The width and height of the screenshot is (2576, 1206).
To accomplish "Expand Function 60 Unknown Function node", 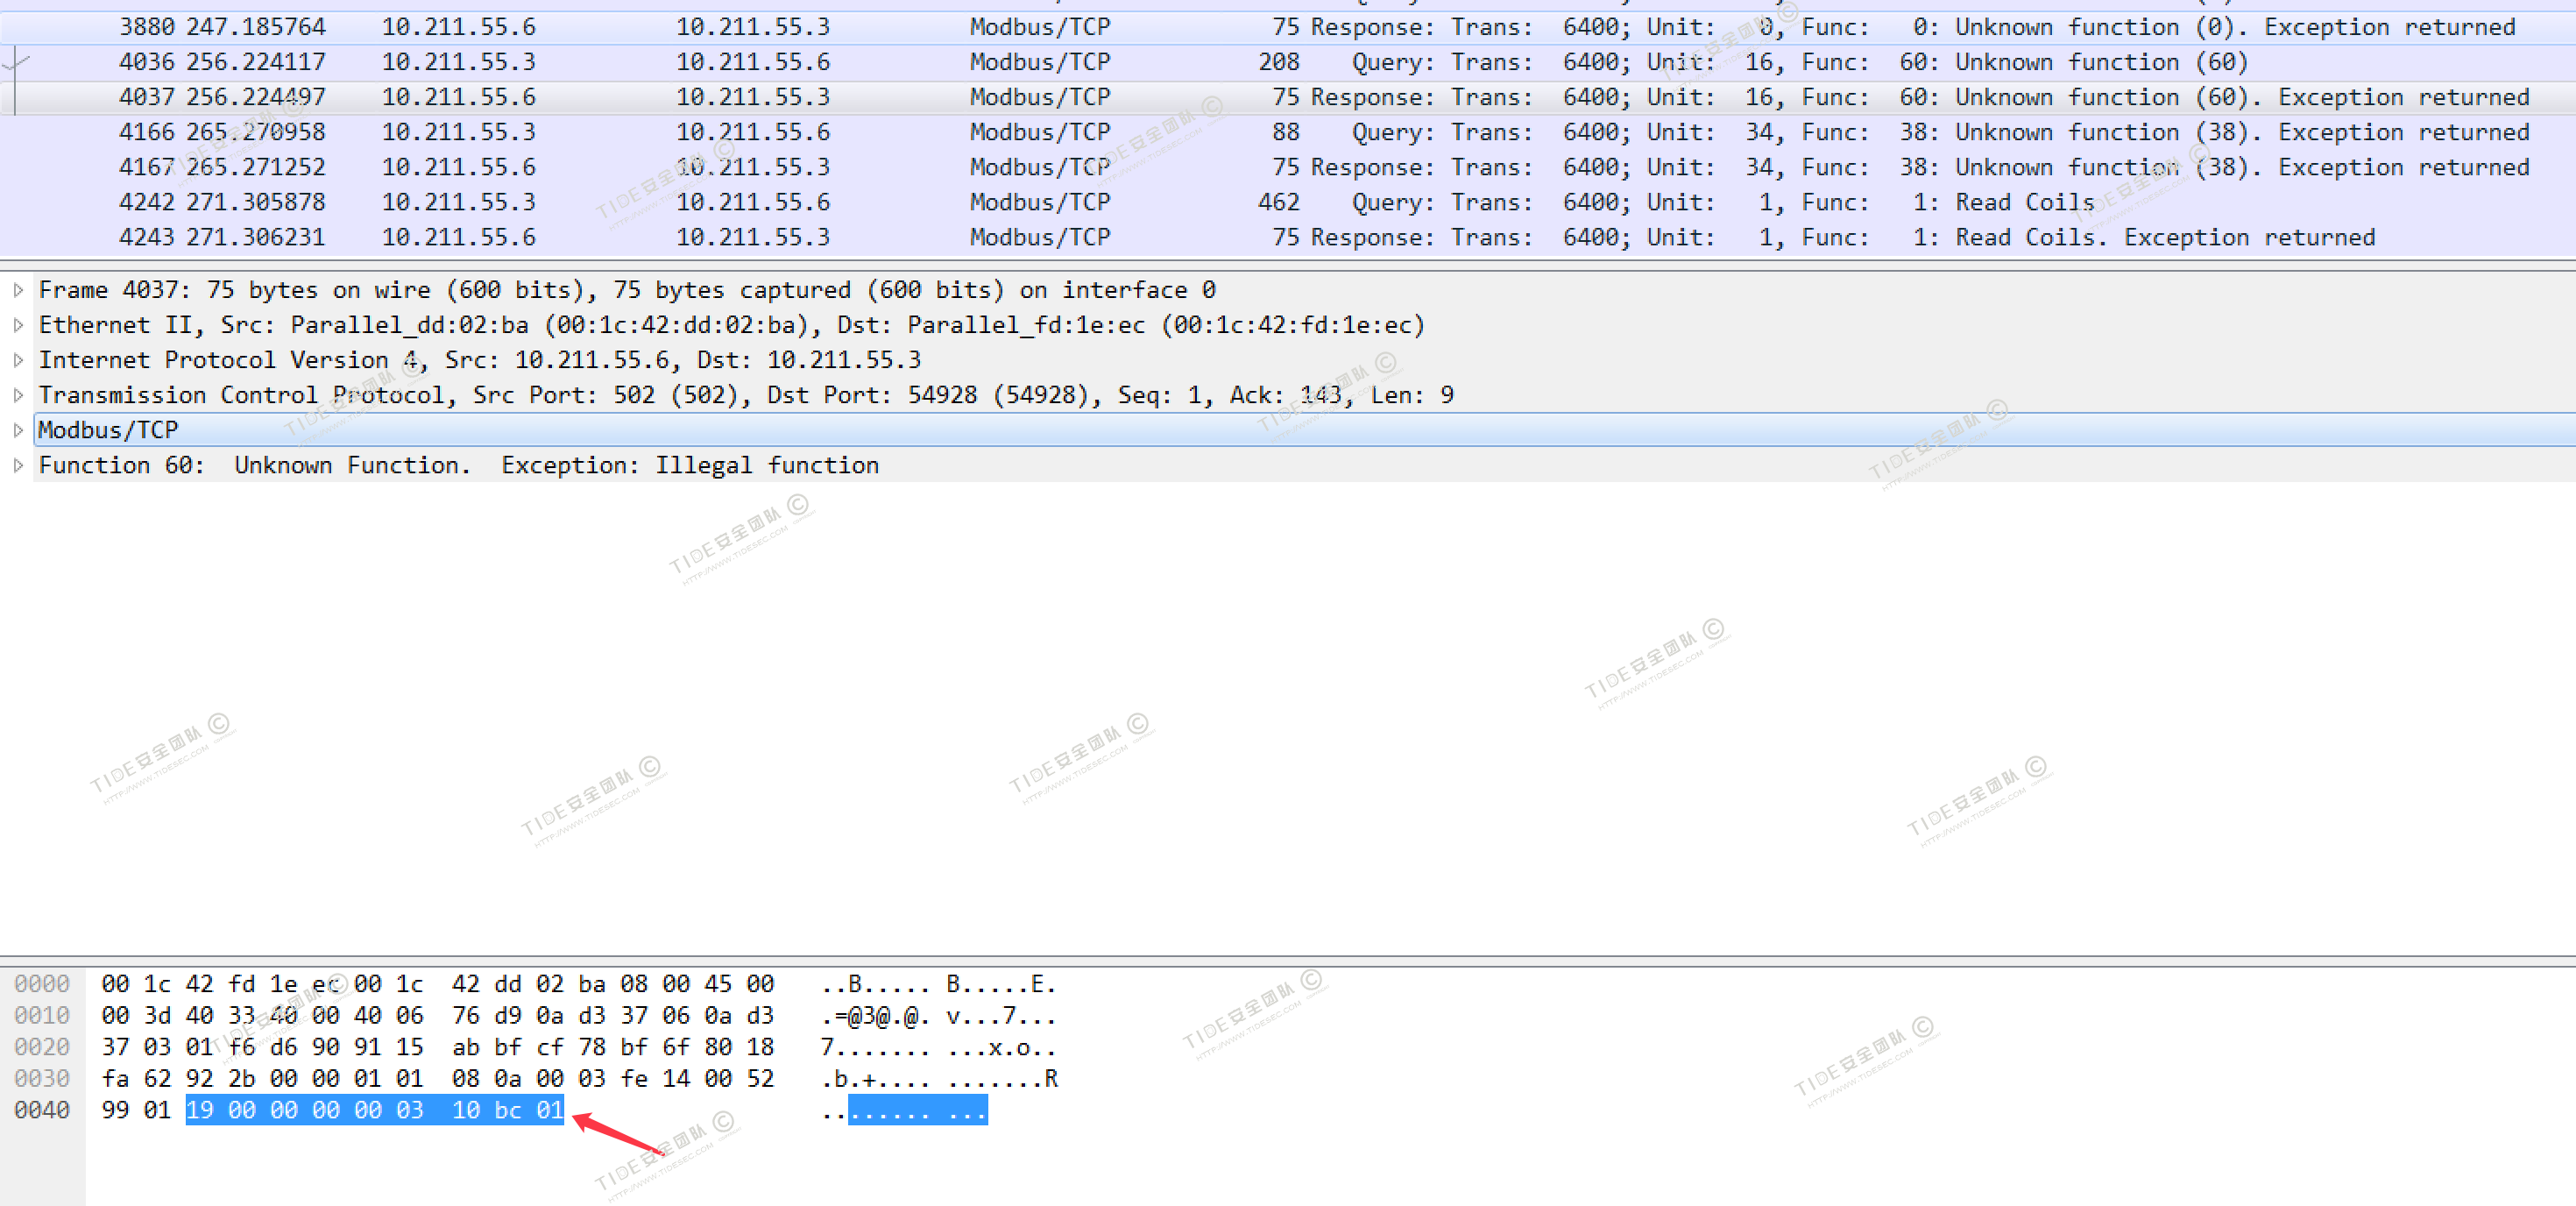I will coord(18,465).
